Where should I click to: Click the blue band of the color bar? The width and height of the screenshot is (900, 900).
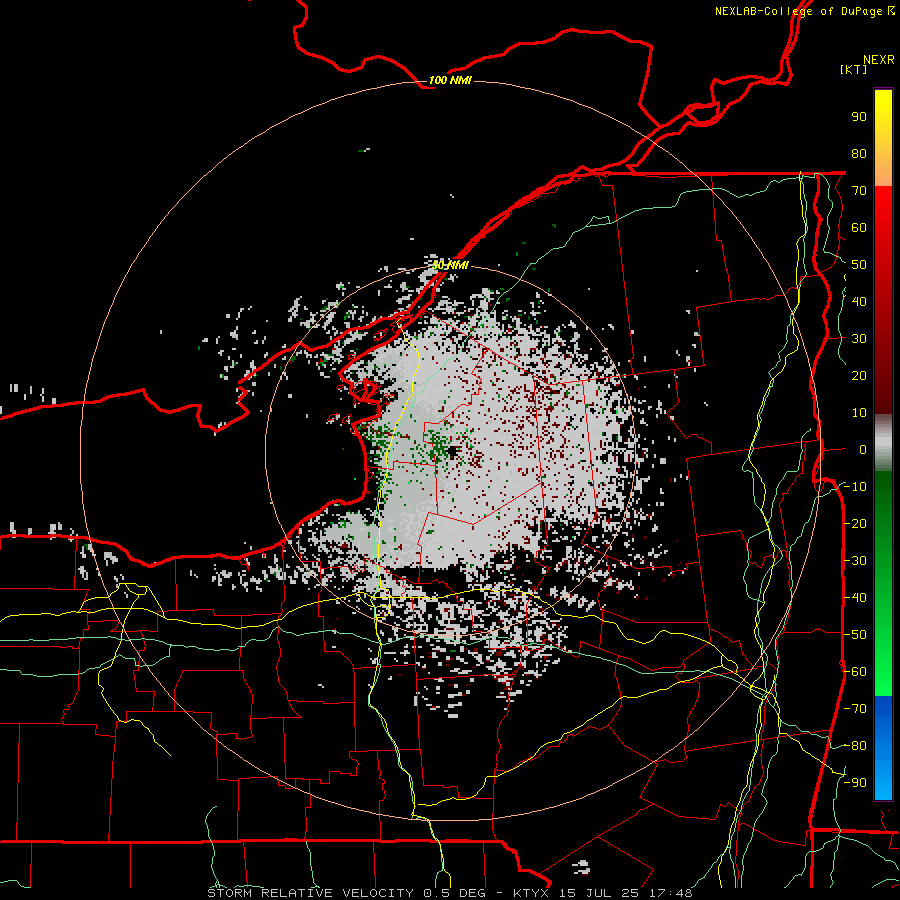coord(883,747)
